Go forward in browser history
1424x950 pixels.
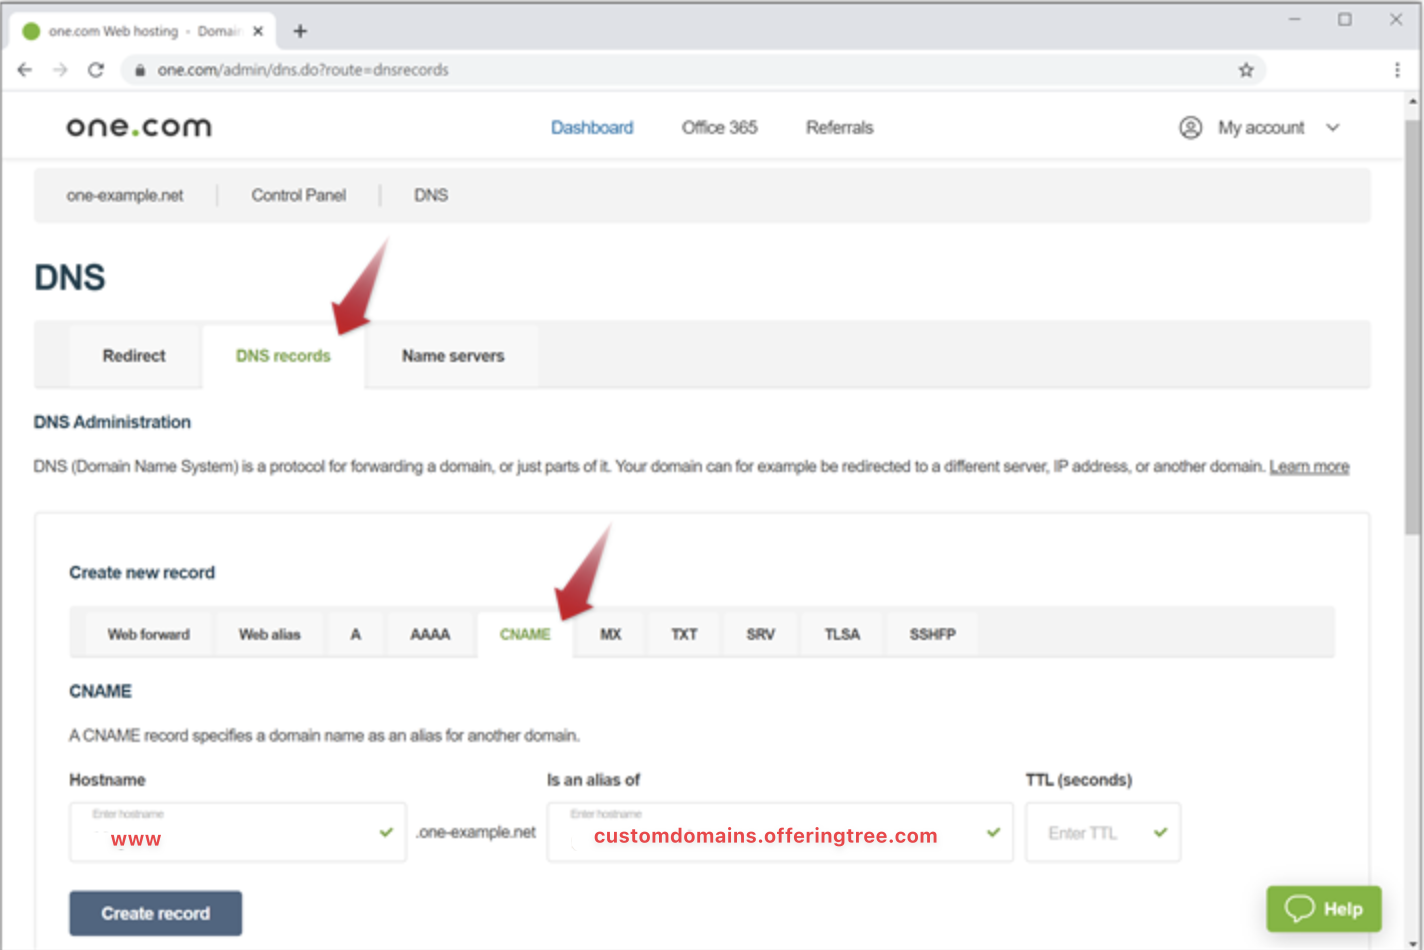click(60, 70)
